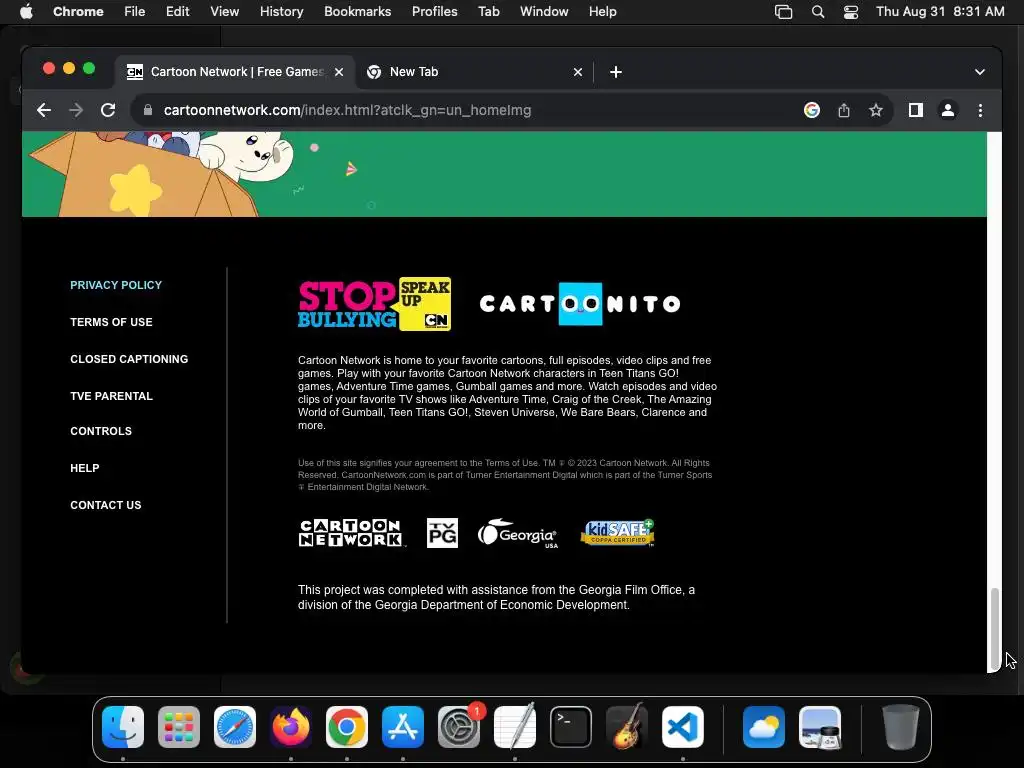Viewport: 1024px width, 768px height.
Task: Expand the tab search dropdown arrow
Action: click(980, 72)
